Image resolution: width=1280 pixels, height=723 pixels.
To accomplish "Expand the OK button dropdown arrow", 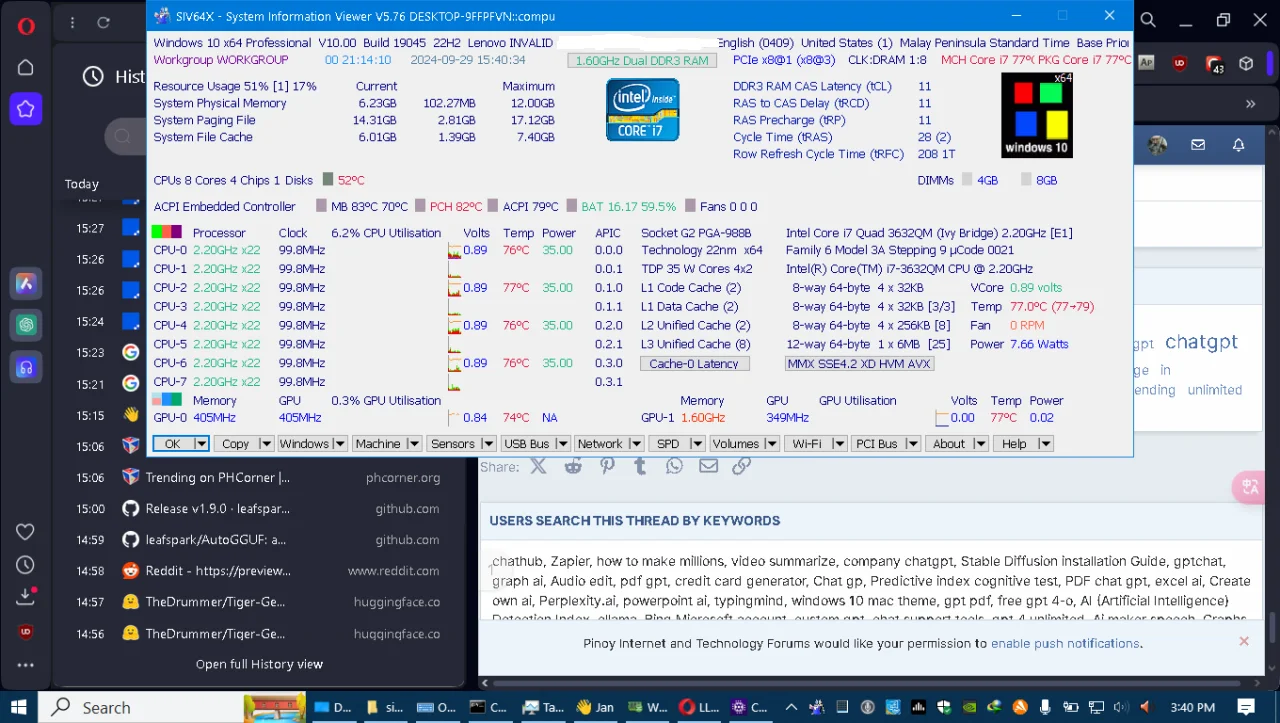I will (x=201, y=444).
